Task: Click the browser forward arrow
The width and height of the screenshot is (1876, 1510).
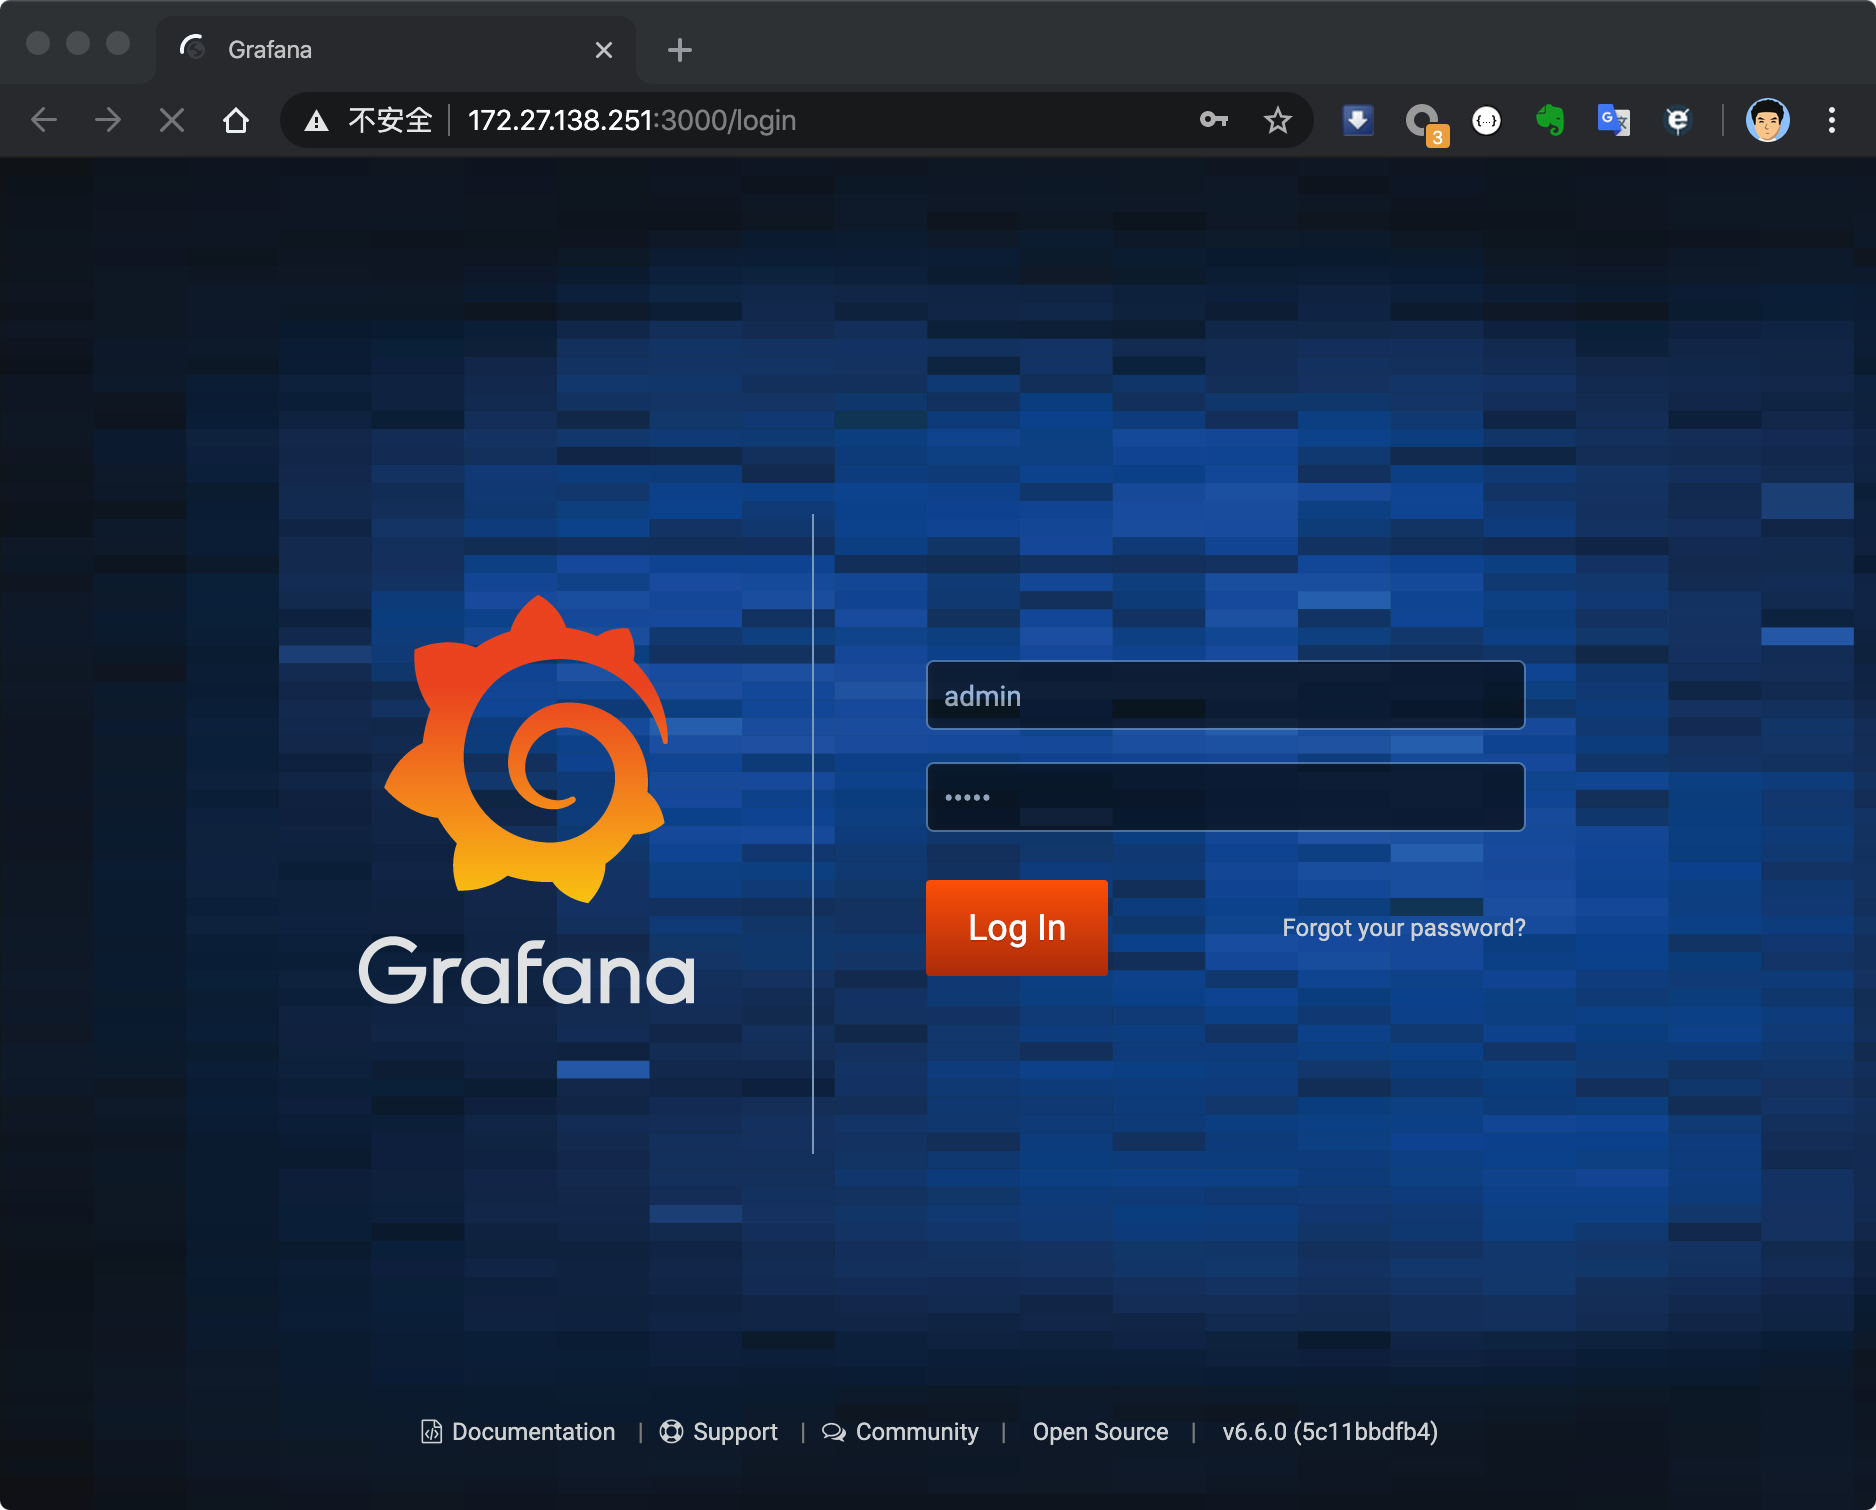Action: tap(108, 121)
